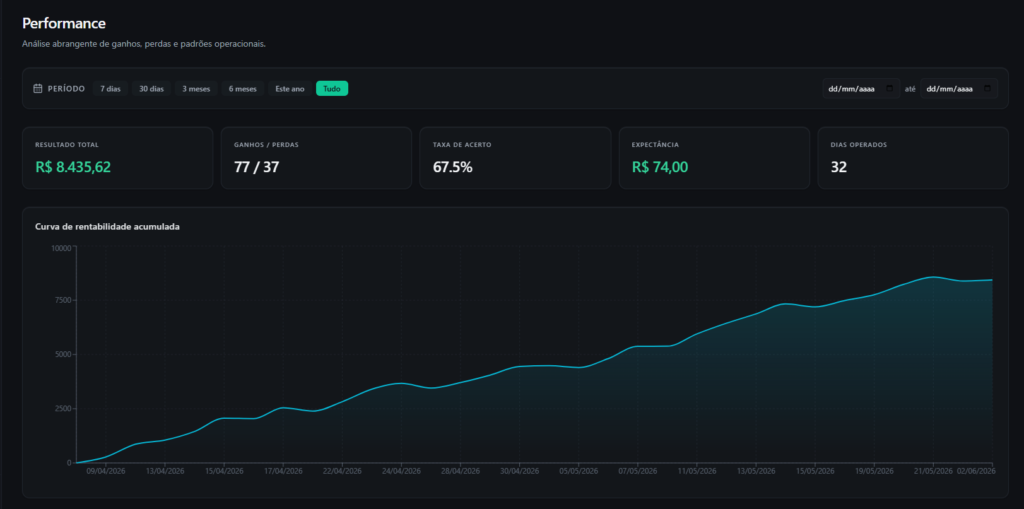Choose the 3 meses period option
Viewport: 1024px width, 509px height.
(x=196, y=88)
